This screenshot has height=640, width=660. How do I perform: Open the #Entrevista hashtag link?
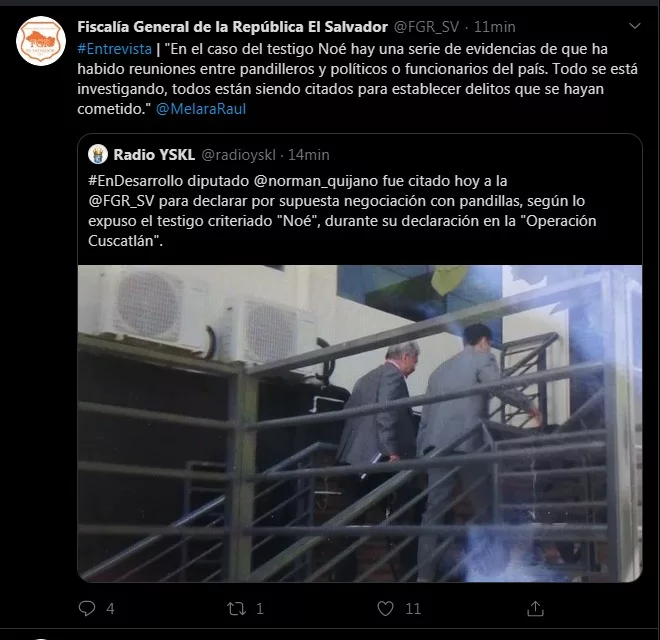tap(114, 49)
